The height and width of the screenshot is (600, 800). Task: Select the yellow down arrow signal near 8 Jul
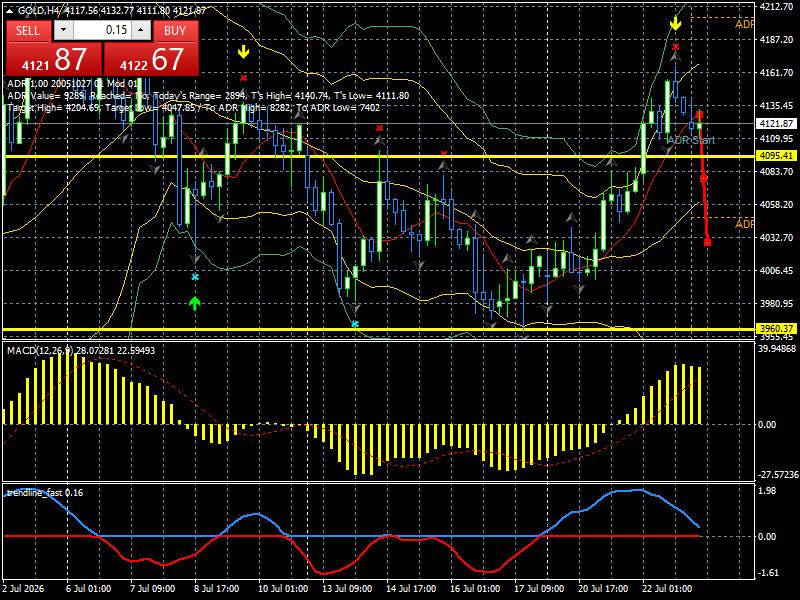point(243,52)
